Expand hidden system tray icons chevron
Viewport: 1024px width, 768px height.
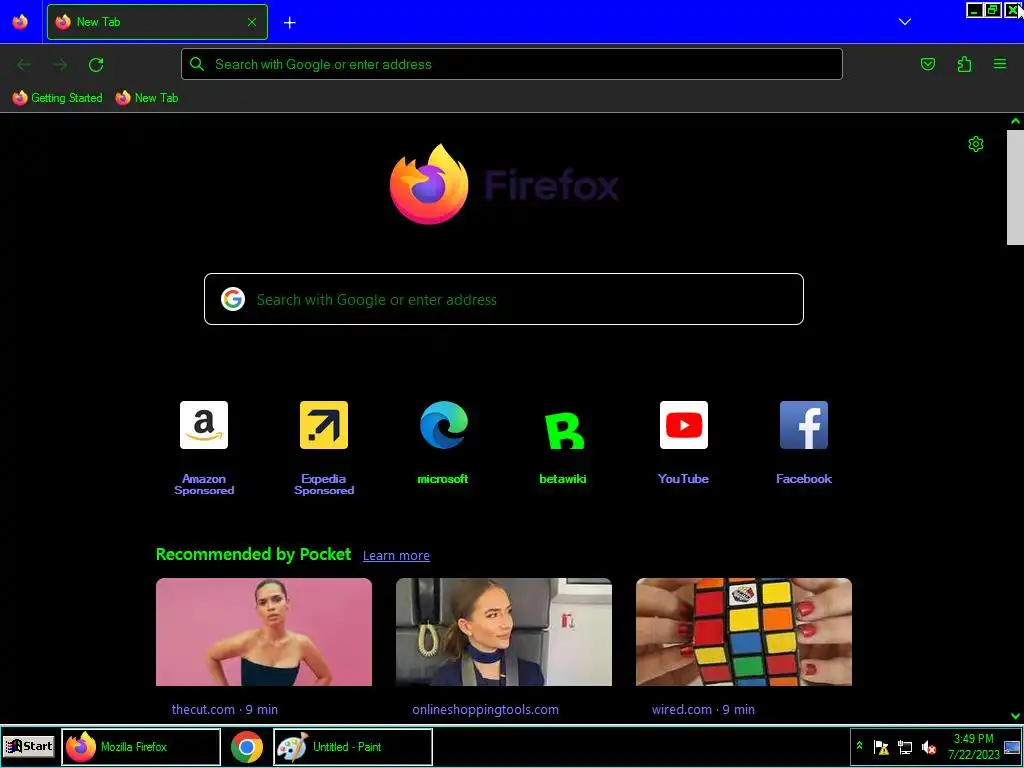859,746
